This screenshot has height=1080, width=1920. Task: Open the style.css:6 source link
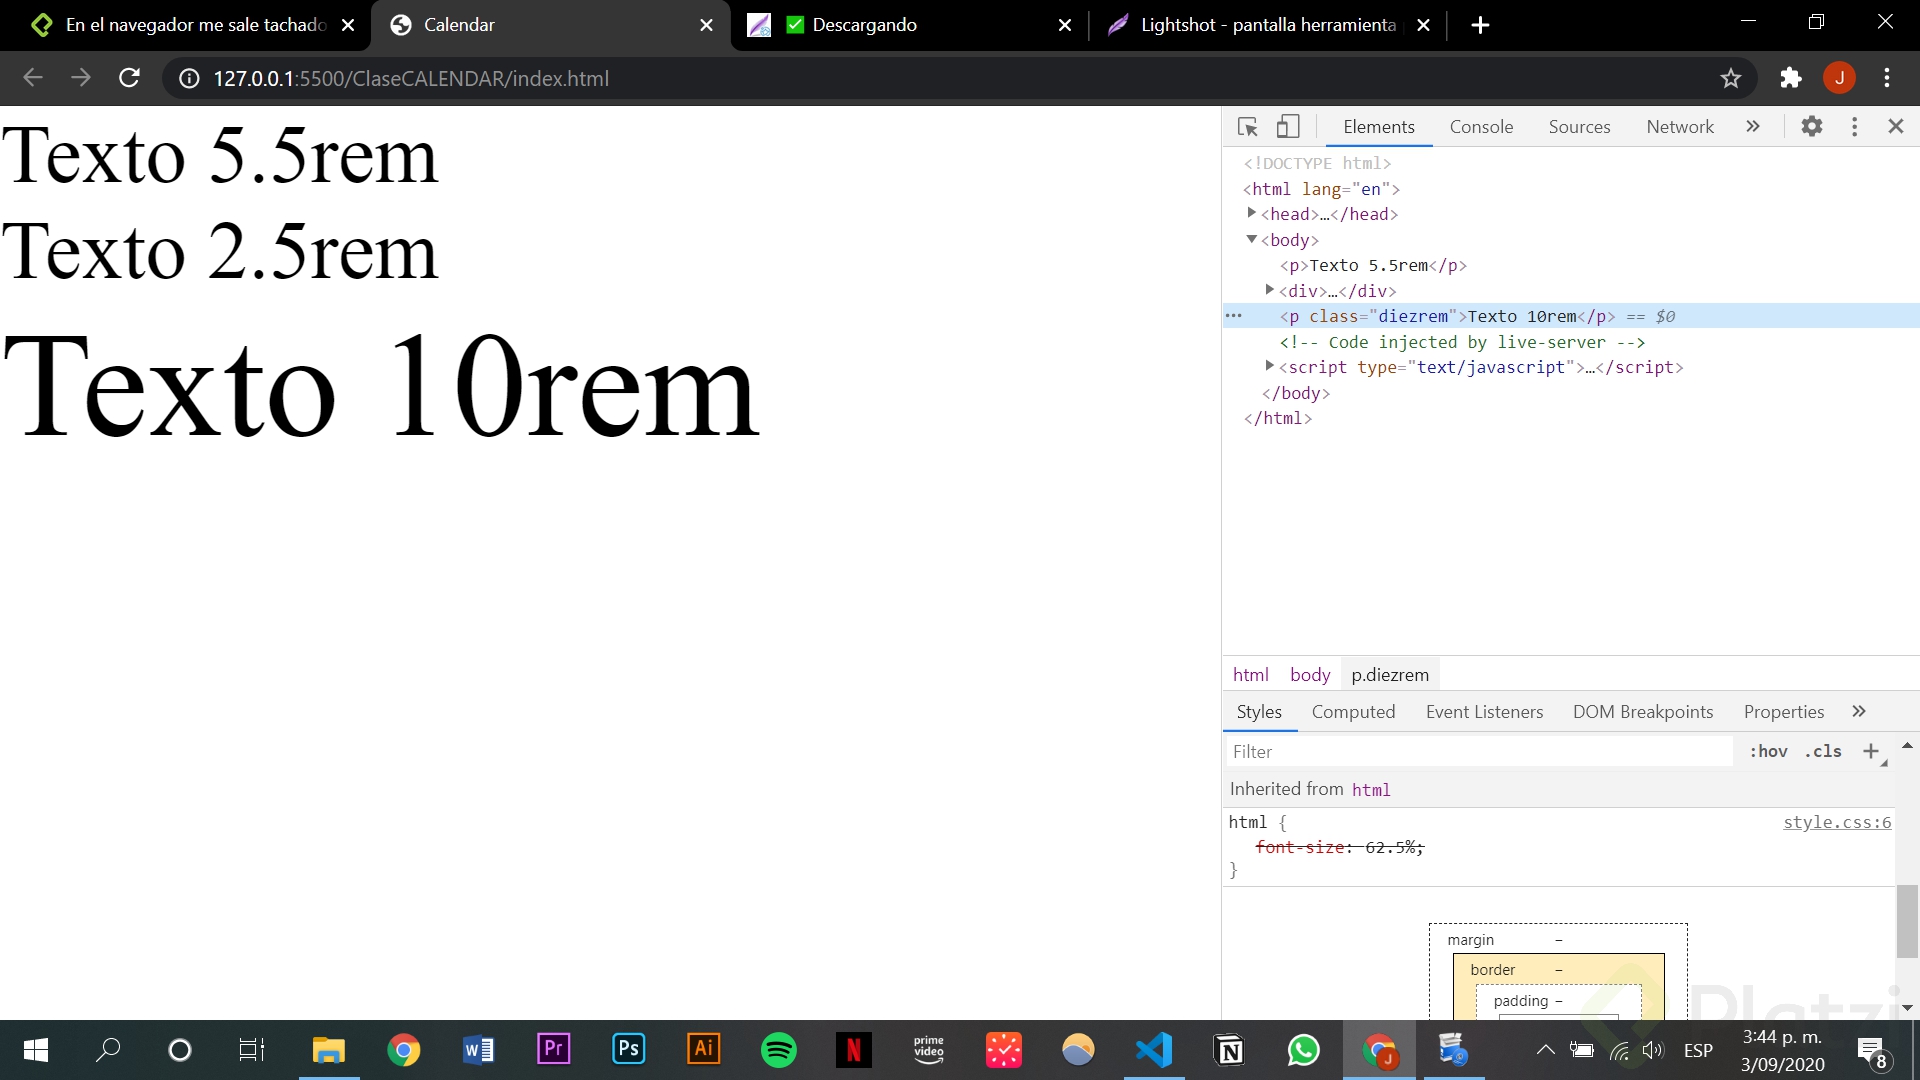(x=1837, y=823)
